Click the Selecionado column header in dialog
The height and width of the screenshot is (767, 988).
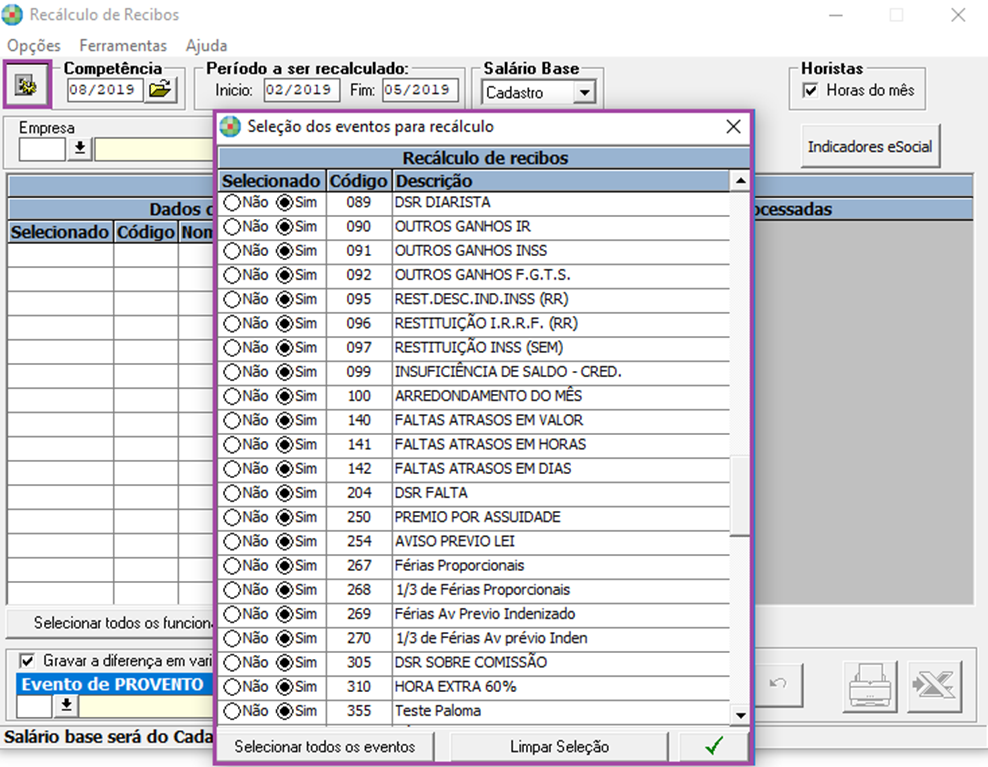pyautogui.click(x=272, y=181)
